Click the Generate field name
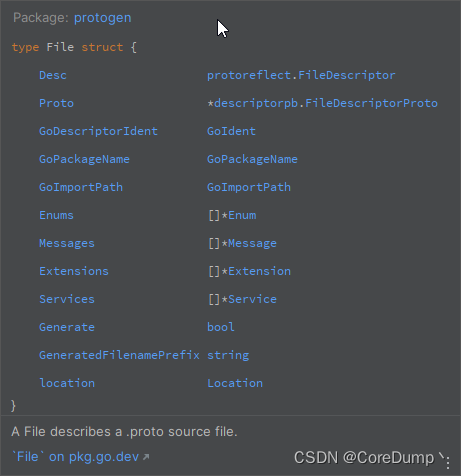The width and height of the screenshot is (461, 476). (x=67, y=327)
